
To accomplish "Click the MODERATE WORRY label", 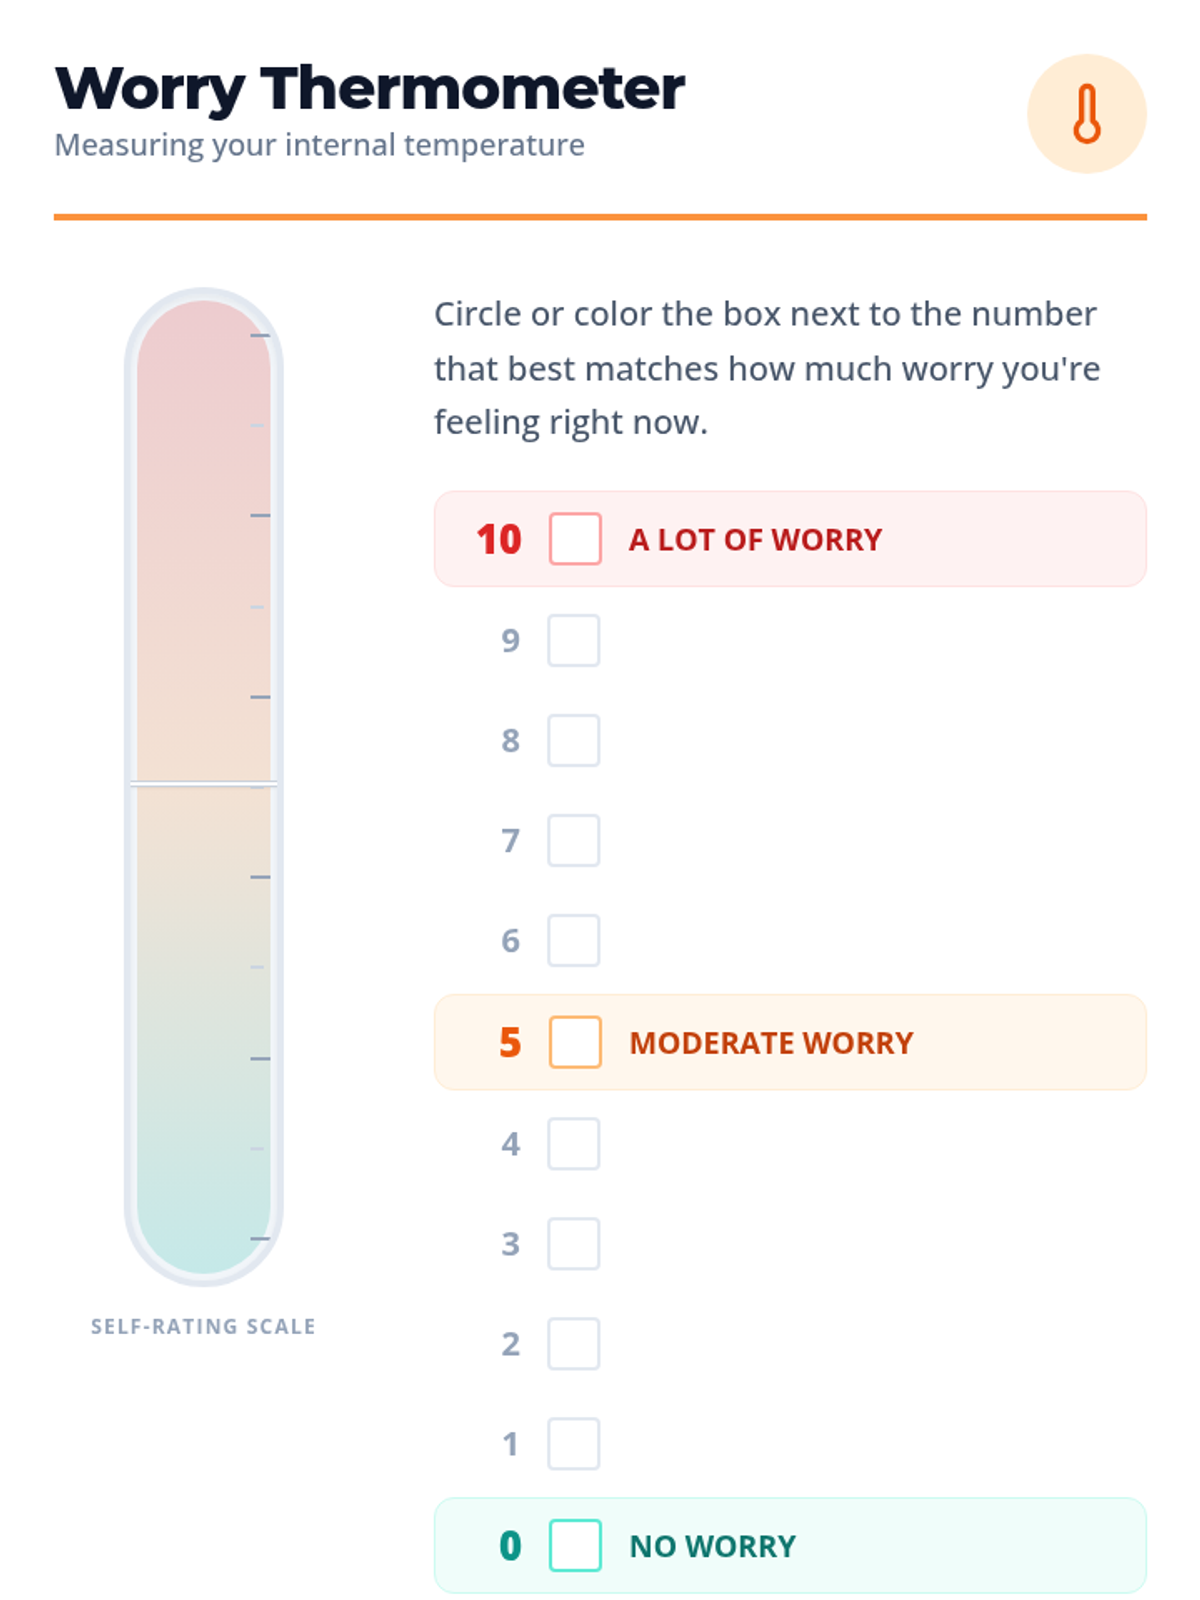I will 771,1043.
